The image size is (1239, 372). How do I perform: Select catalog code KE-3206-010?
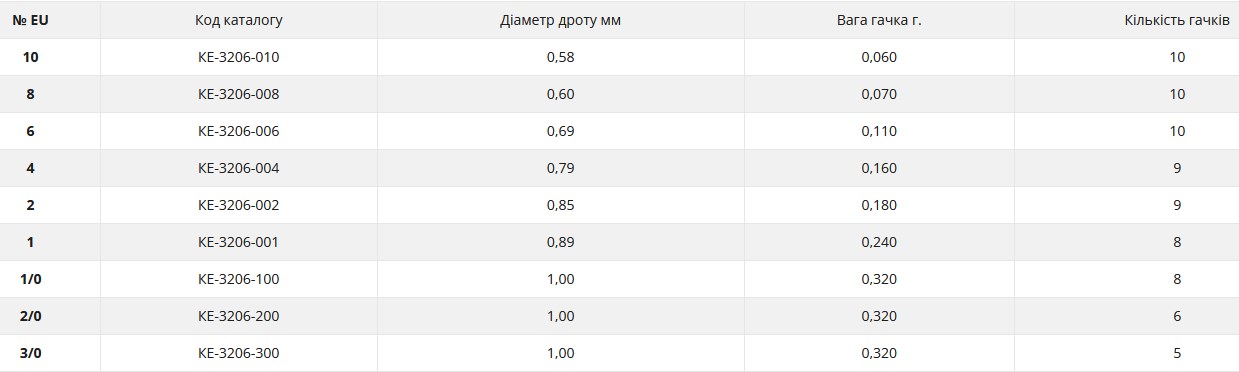click(239, 57)
